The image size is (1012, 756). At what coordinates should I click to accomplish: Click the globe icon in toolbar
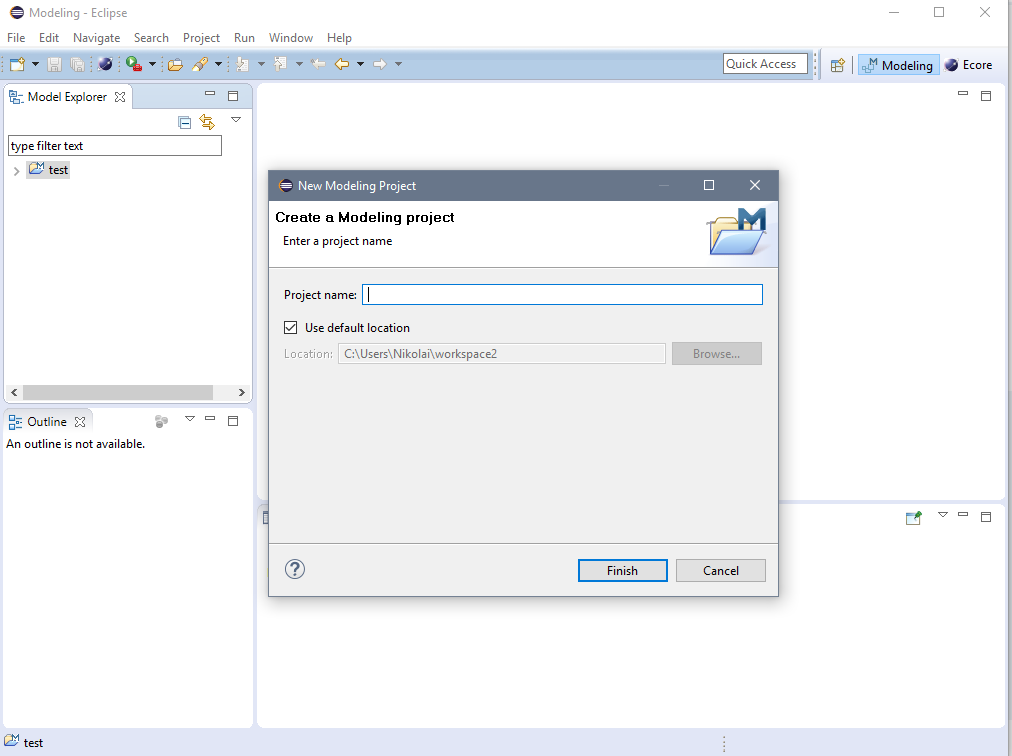click(x=105, y=64)
